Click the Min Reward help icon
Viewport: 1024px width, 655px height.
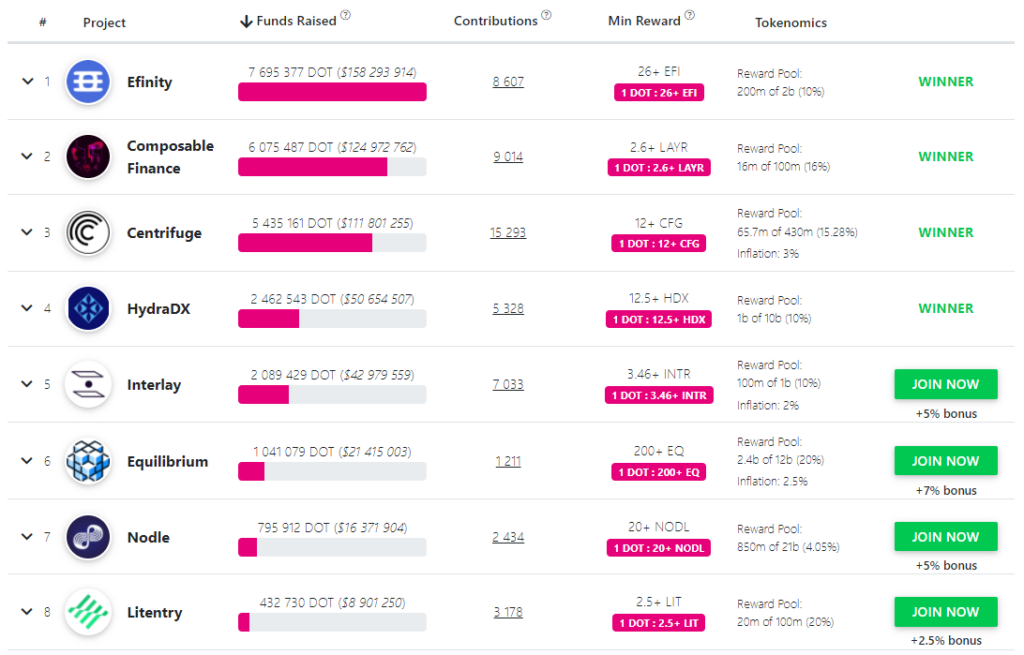click(x=690, y=16)
